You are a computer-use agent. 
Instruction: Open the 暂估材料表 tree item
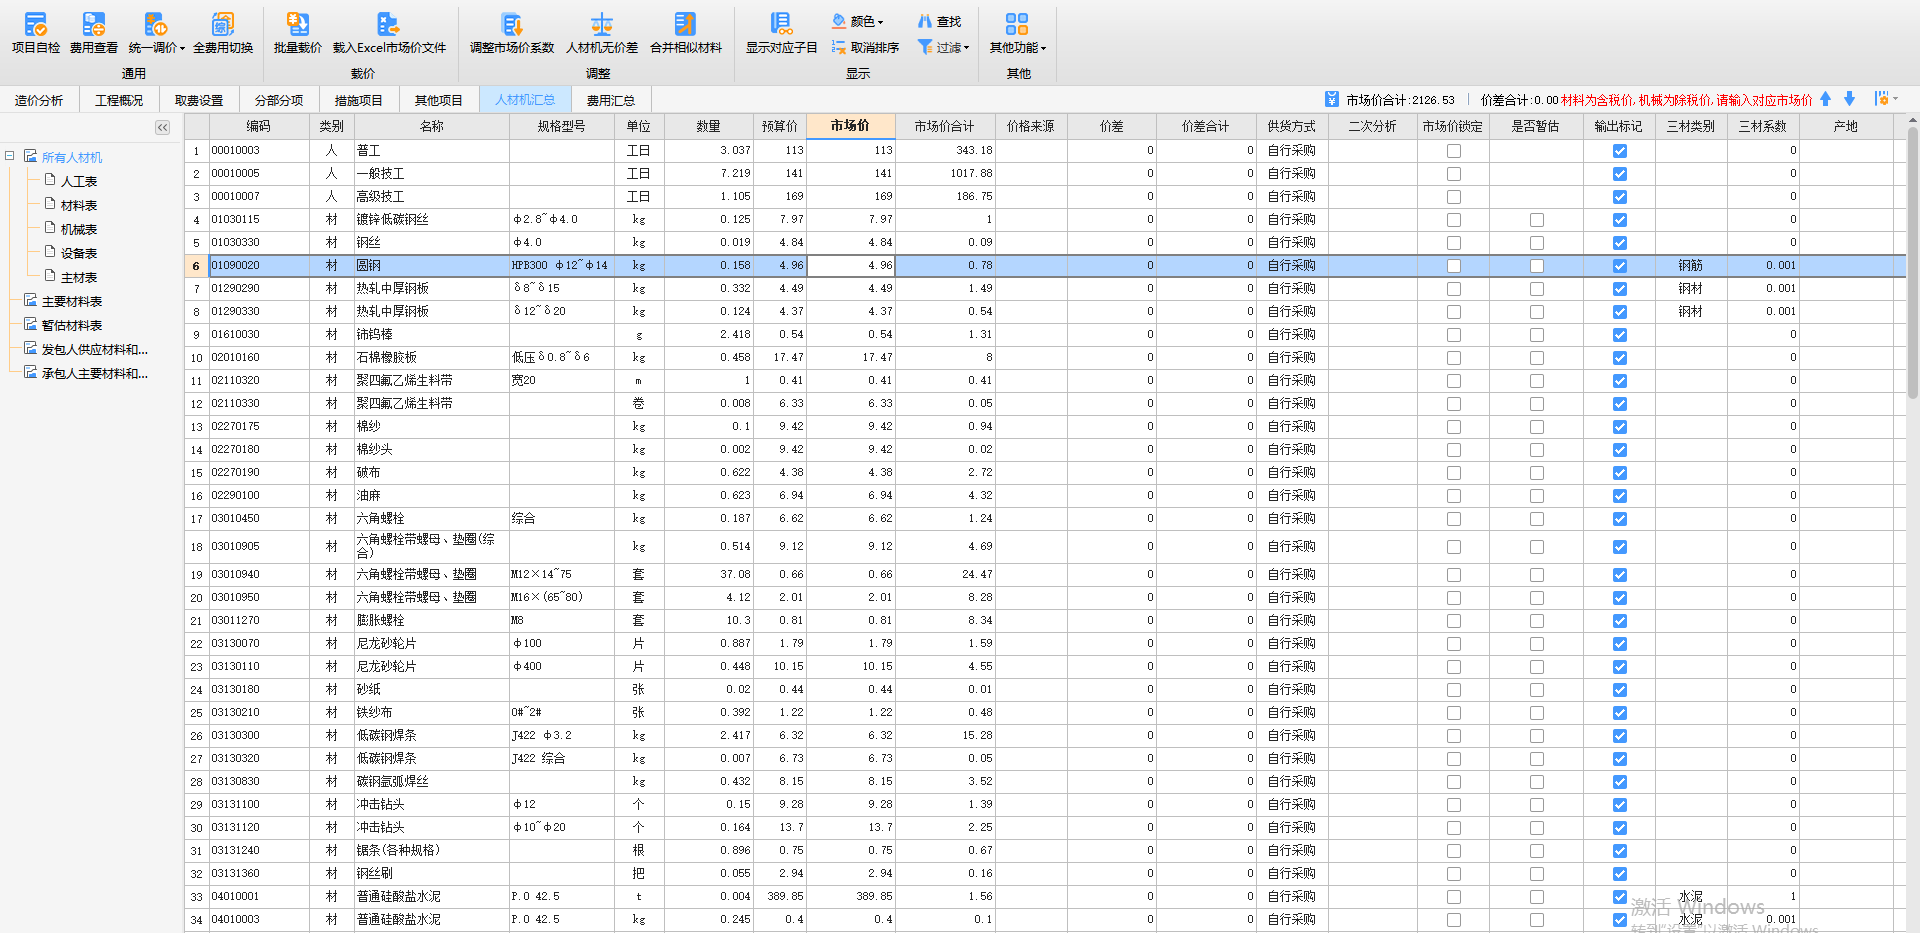click(72, 325)
